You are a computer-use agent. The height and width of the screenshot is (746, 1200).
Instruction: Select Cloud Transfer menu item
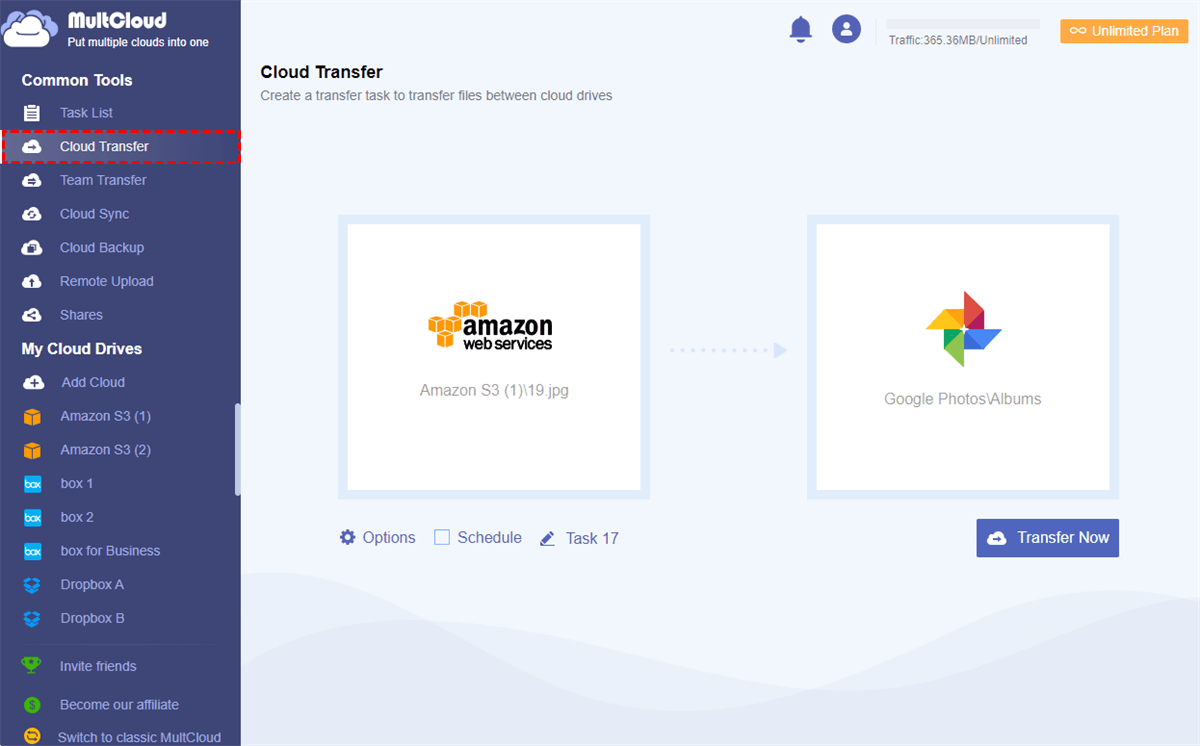coord(120,147)
